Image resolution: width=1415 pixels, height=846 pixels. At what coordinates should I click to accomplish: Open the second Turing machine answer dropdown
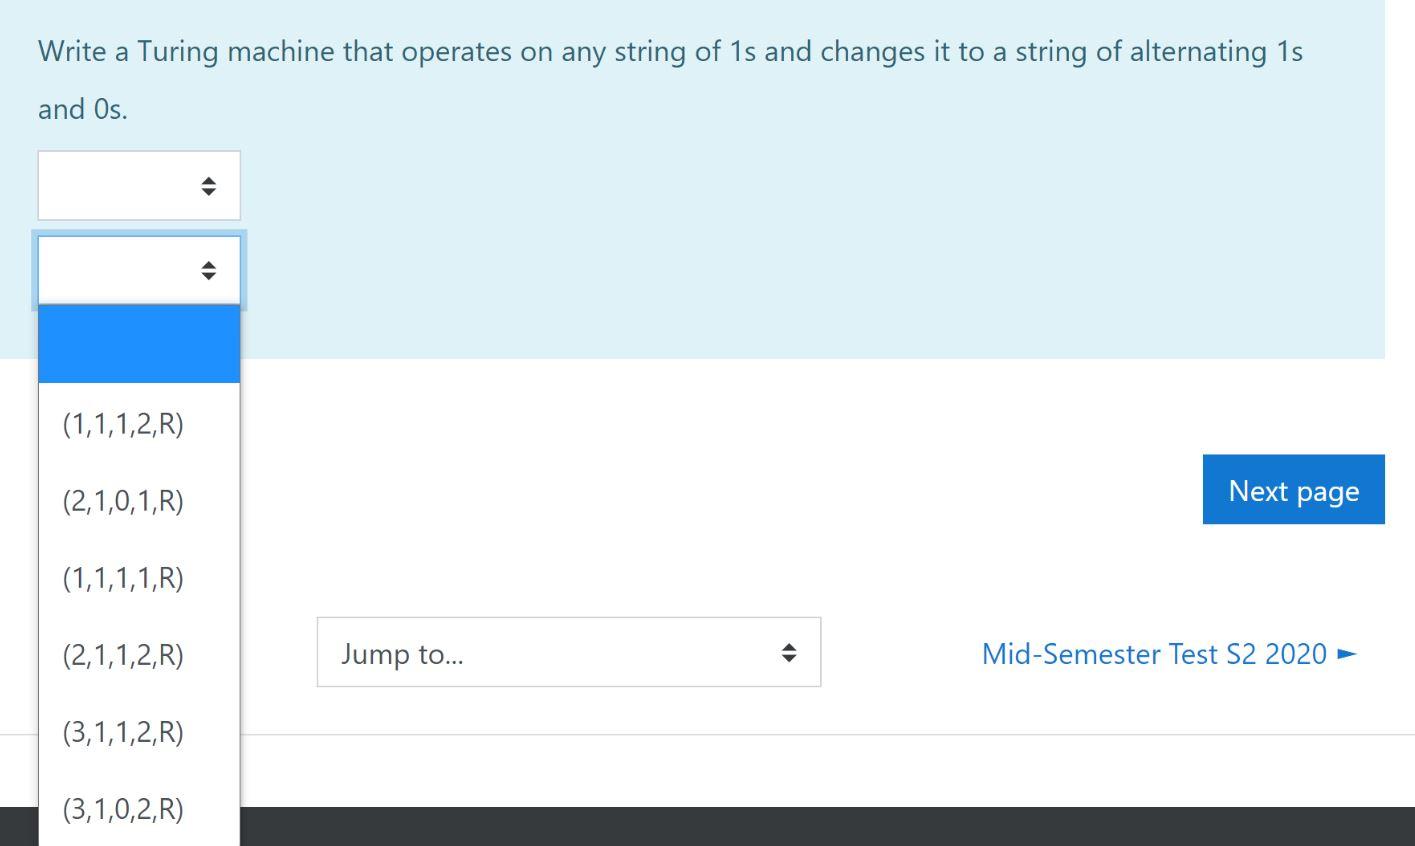coord(139,269)
